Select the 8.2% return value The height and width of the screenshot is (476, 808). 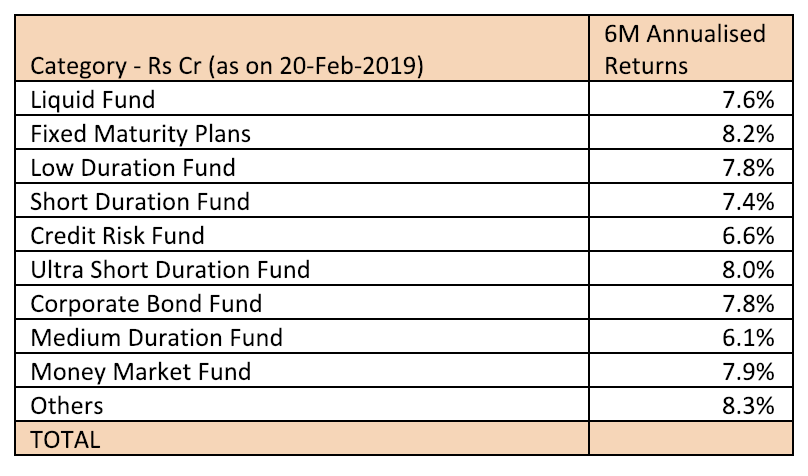(750, 133)
